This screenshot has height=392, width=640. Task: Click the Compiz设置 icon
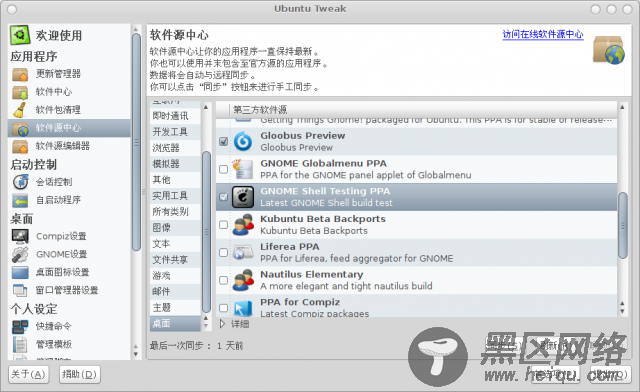pos(20,236)
